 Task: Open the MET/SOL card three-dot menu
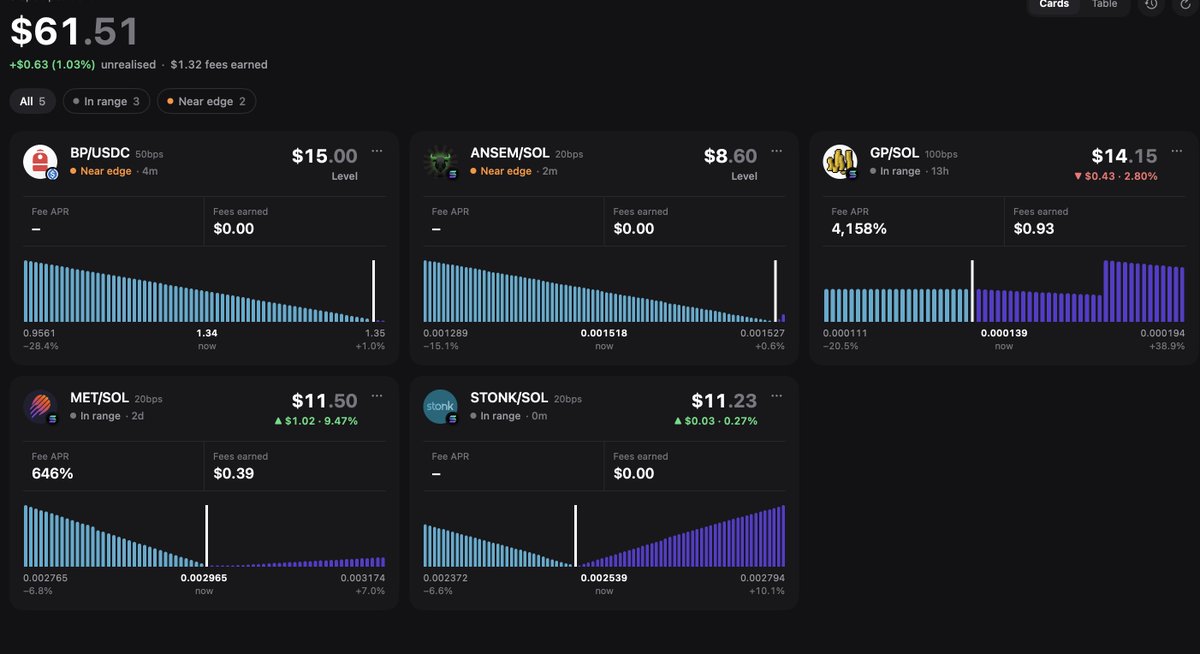click(x=377, y=396)
